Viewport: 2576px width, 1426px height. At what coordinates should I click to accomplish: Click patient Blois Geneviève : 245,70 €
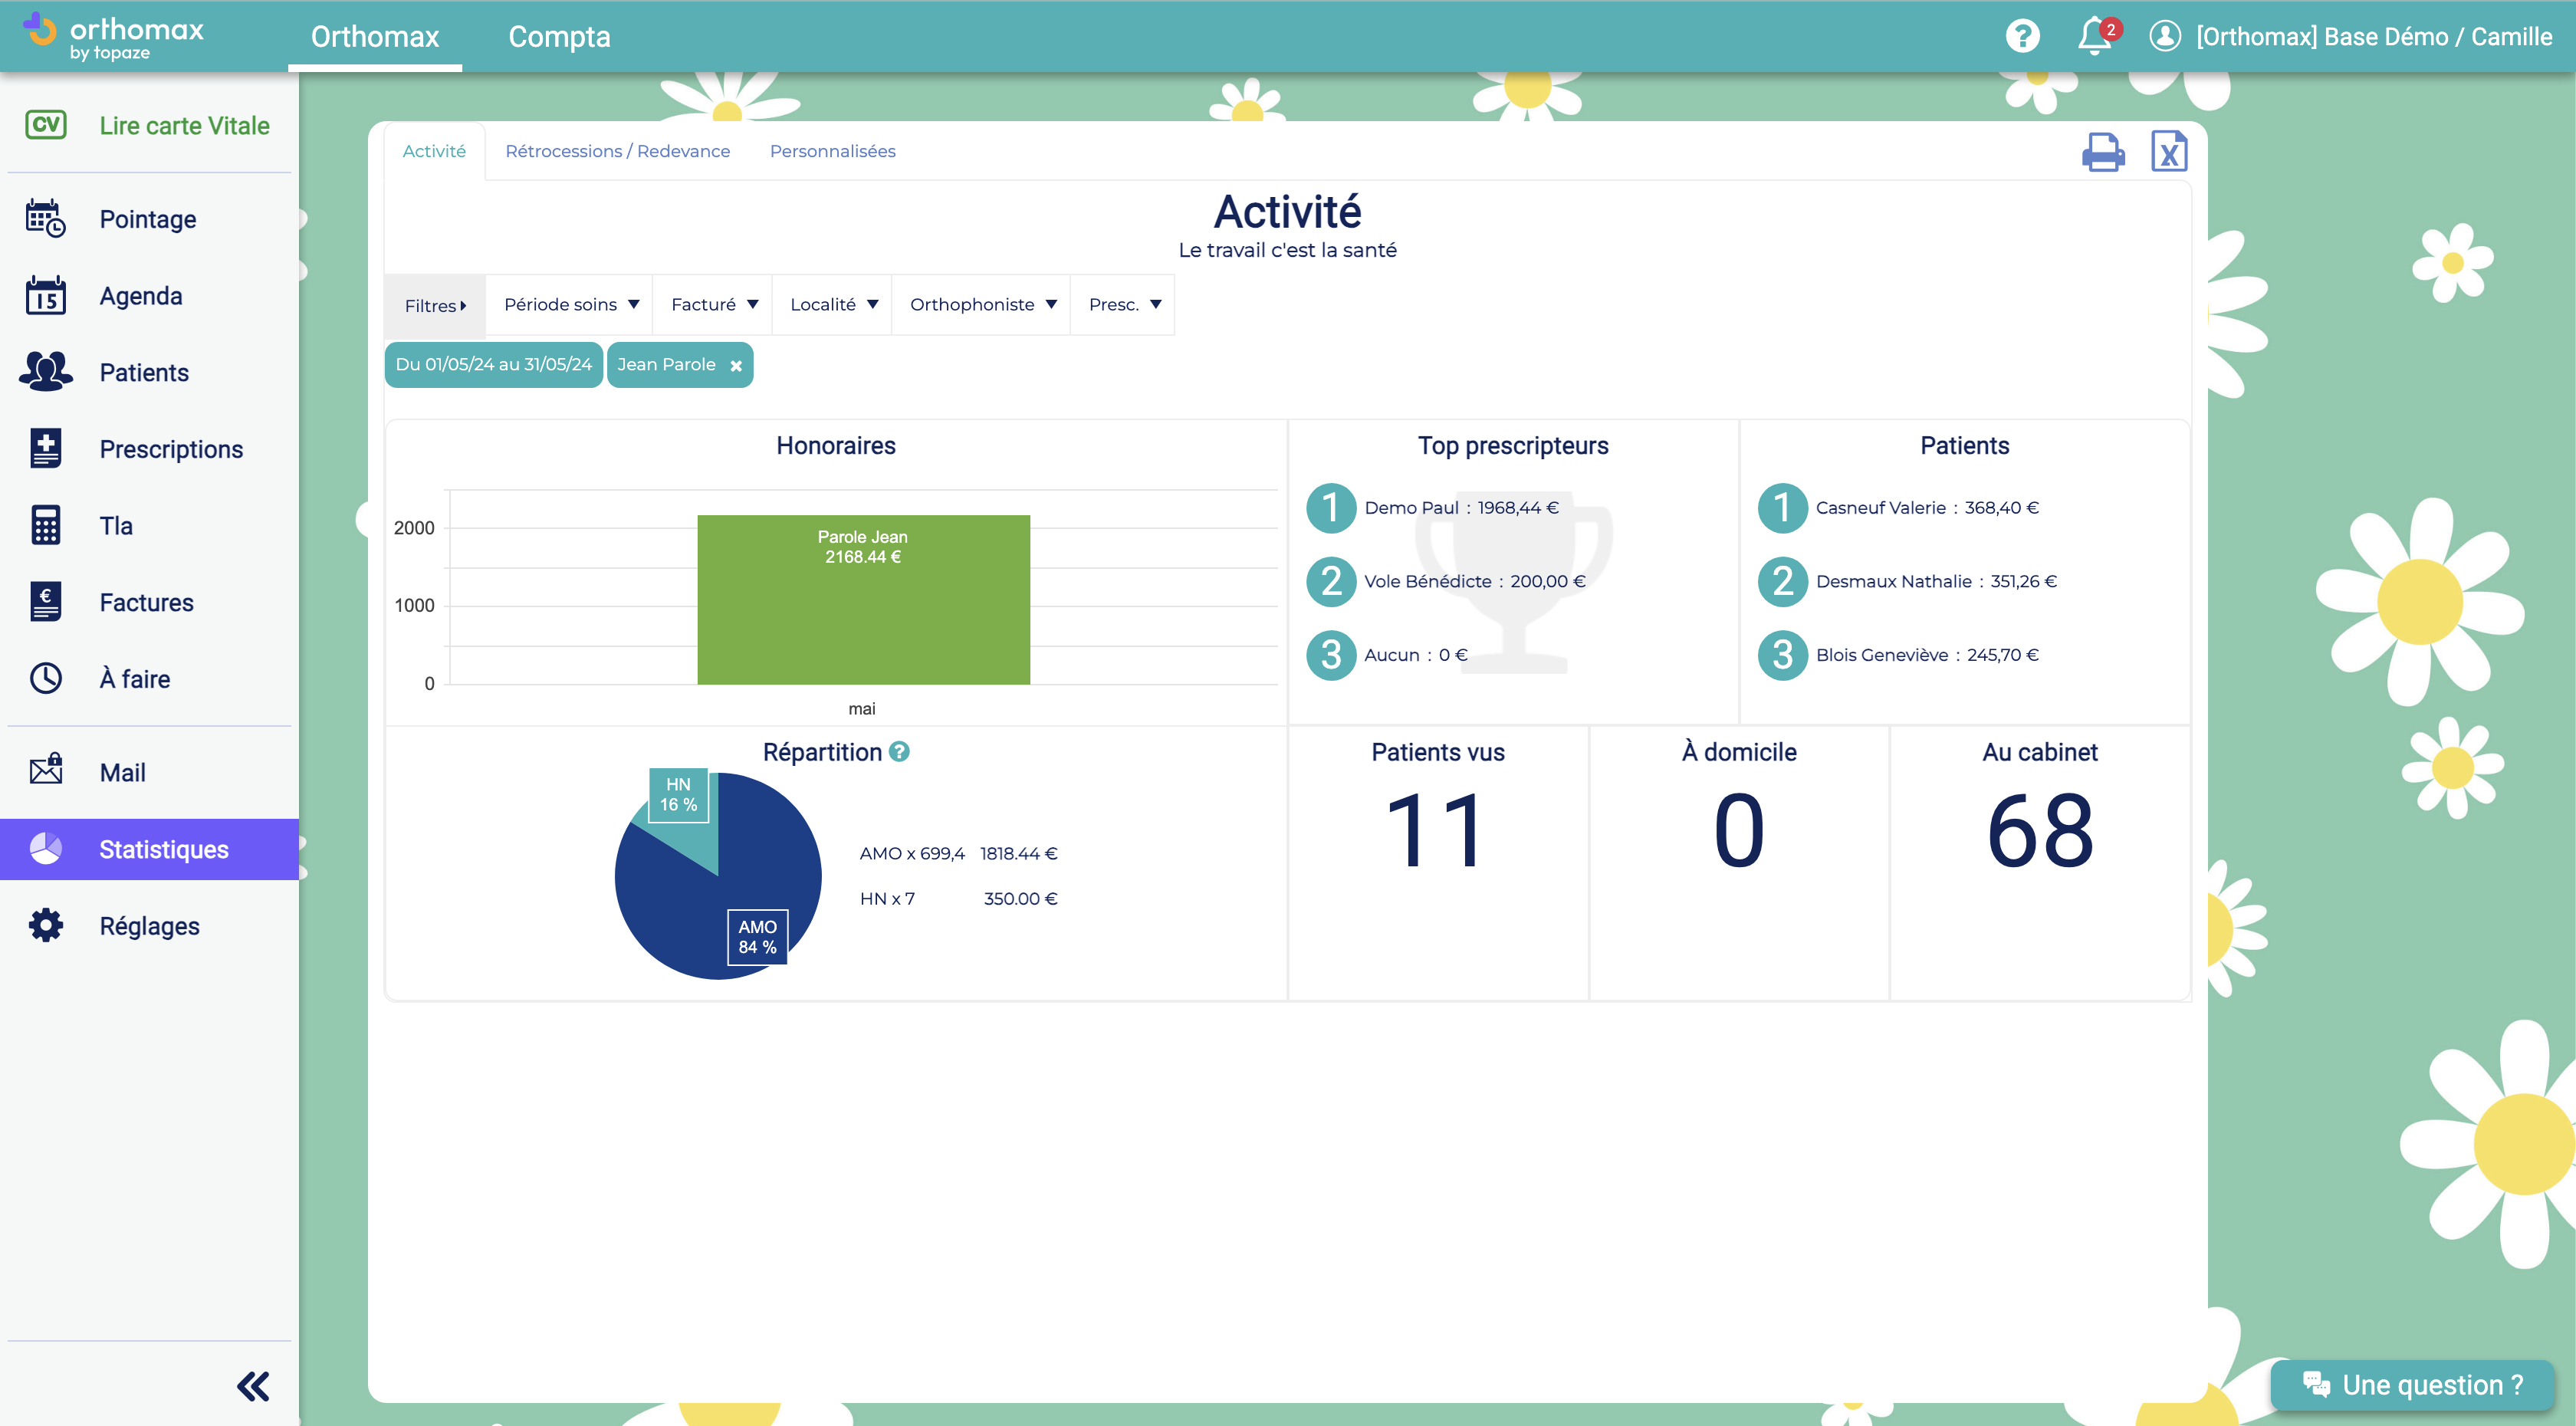pyautogui.click(x=1927, y=655)
